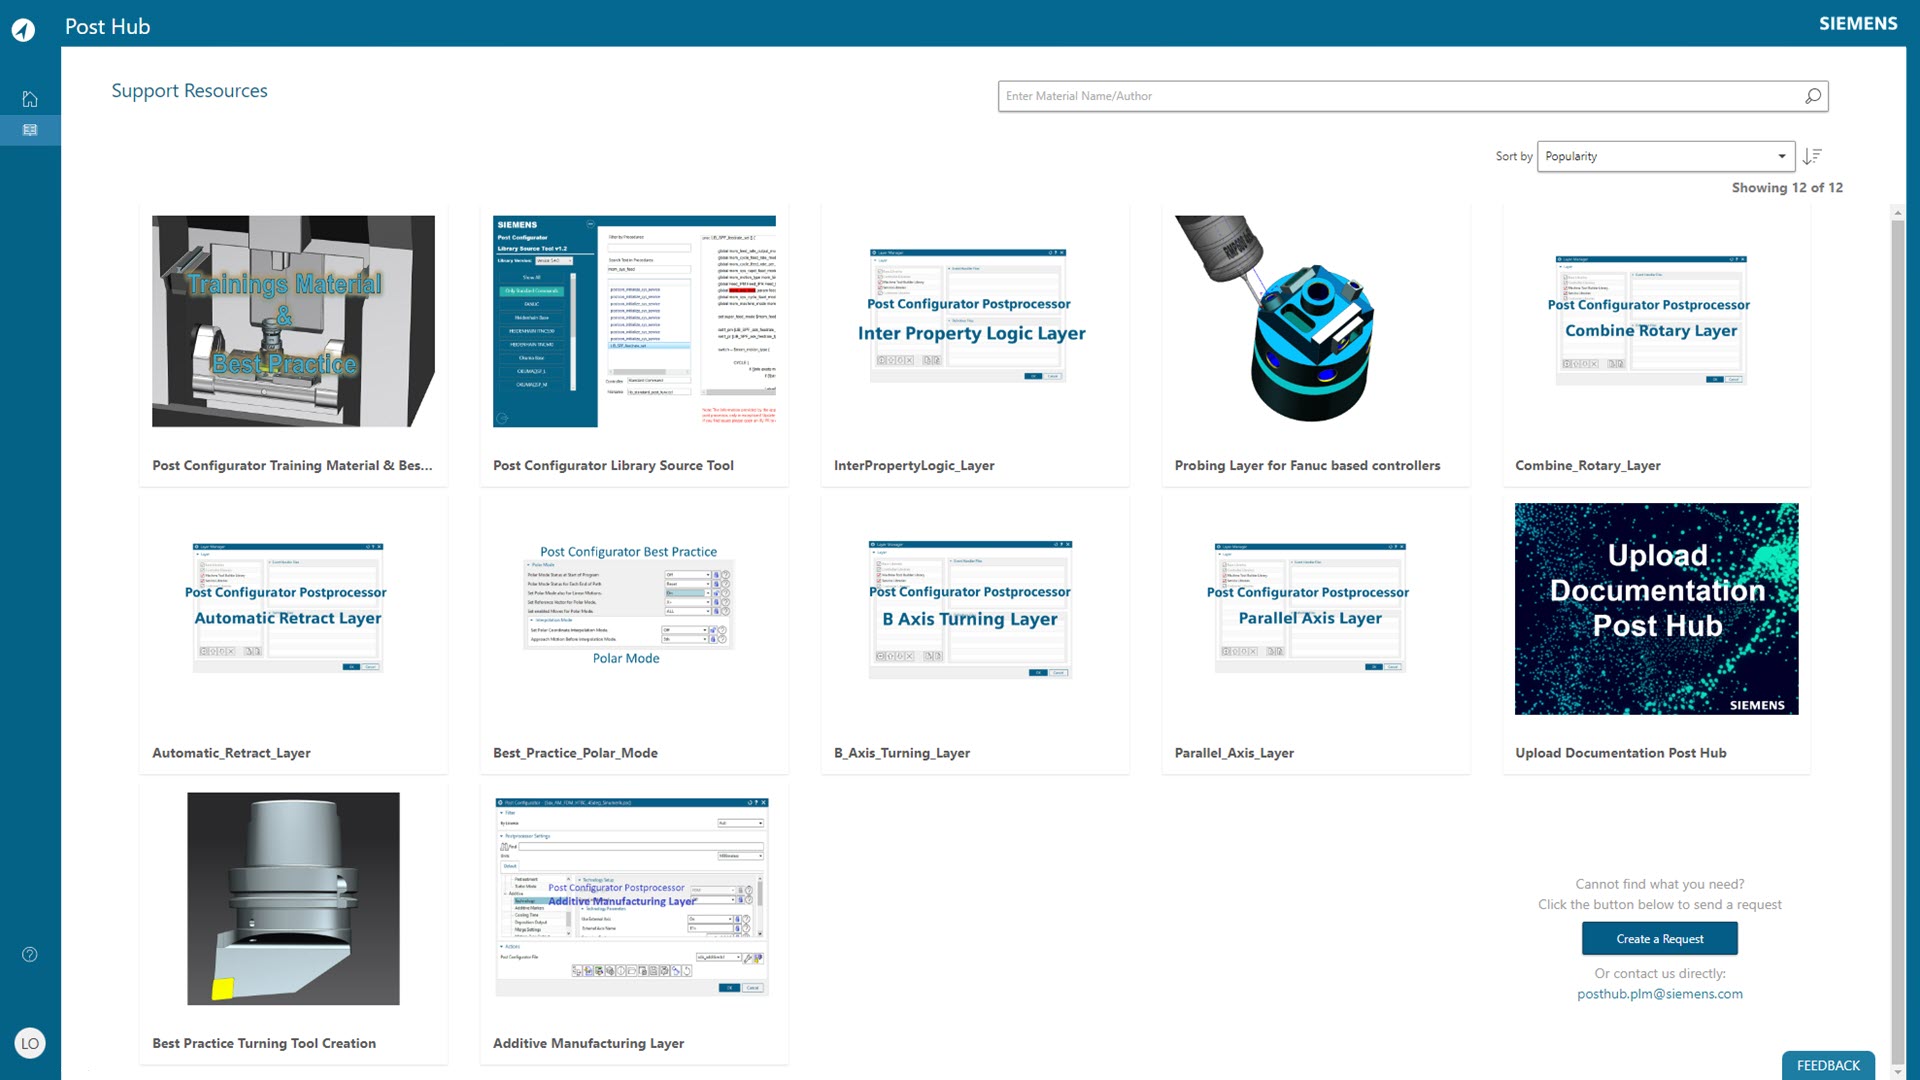Open Best Practice Turning Tool Creation thumbnail

293,898
